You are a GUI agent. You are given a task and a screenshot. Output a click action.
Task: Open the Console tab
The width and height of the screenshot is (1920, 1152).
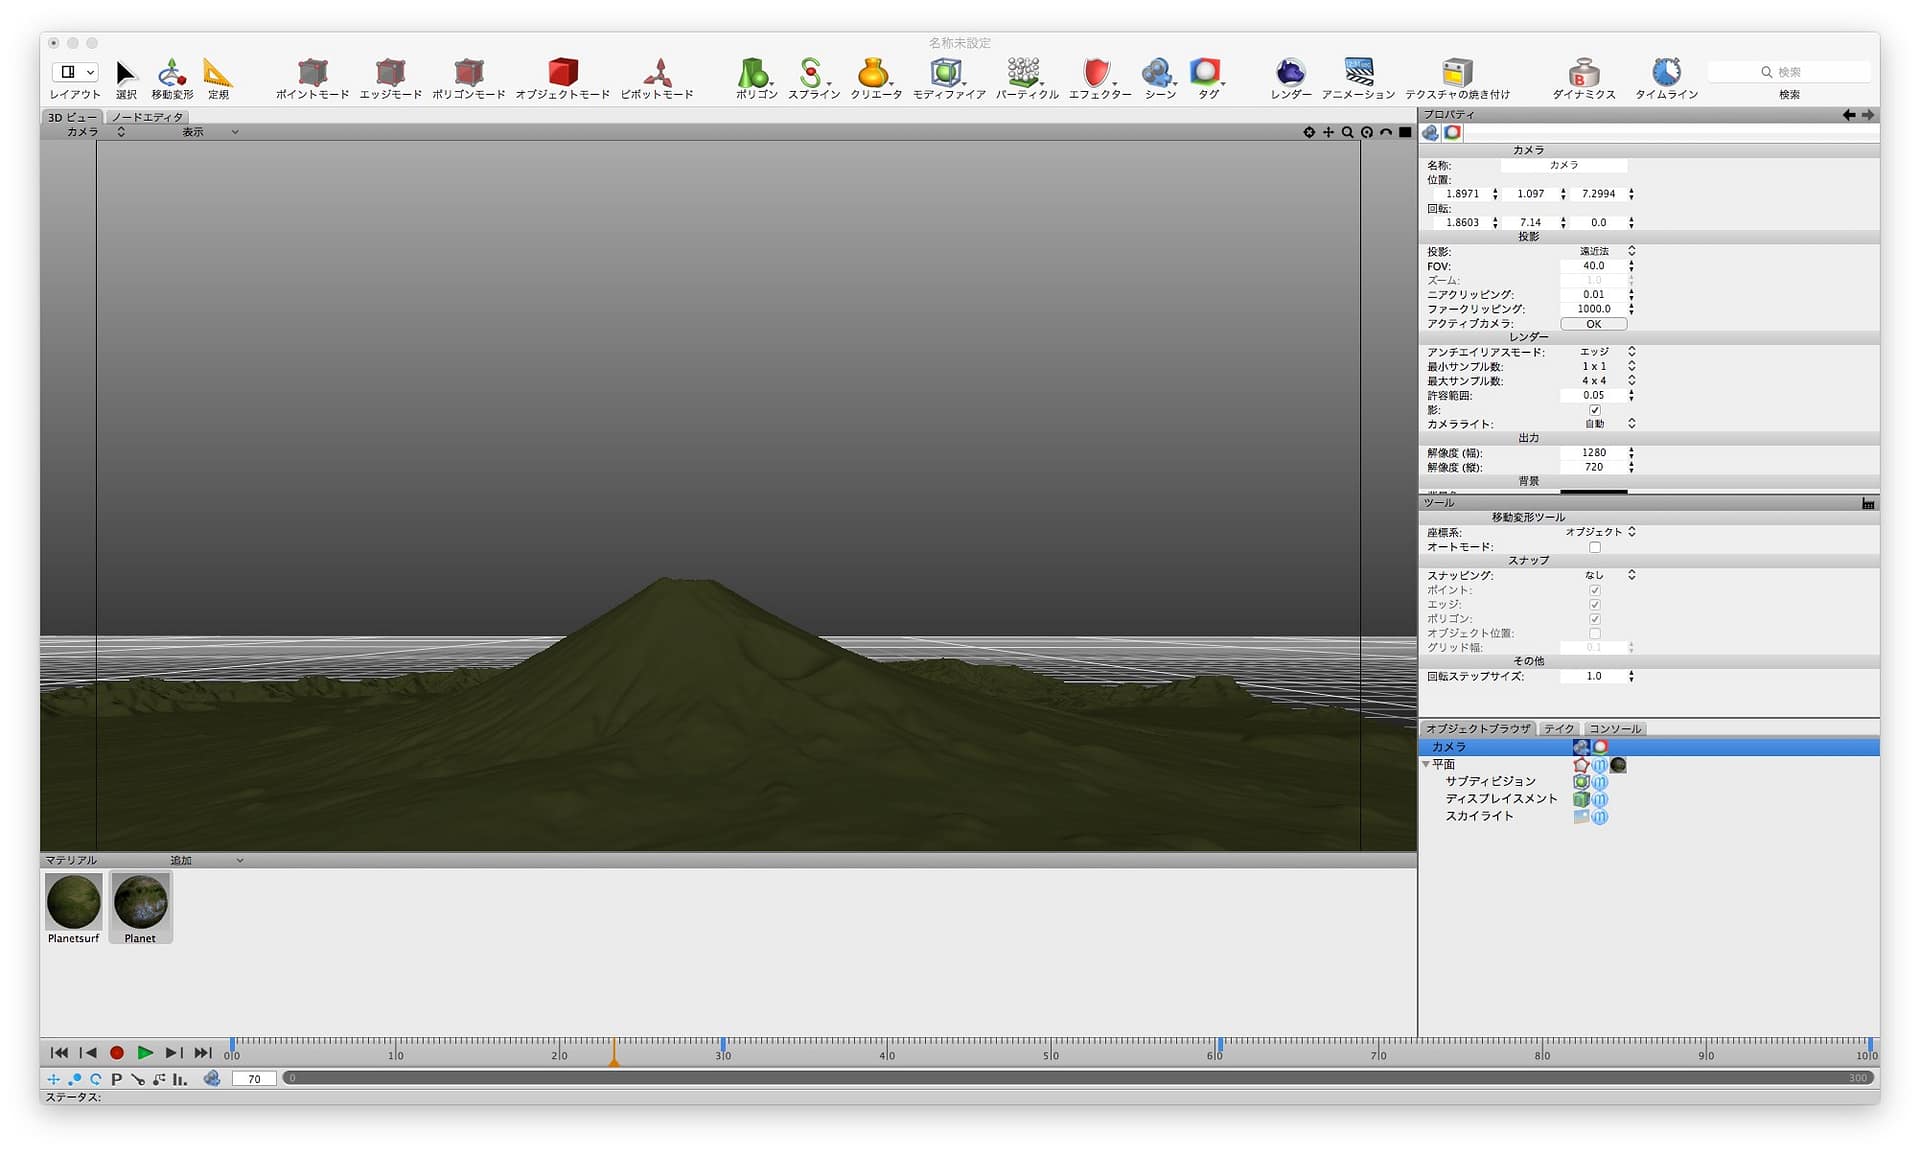[x=1615, y=729]
